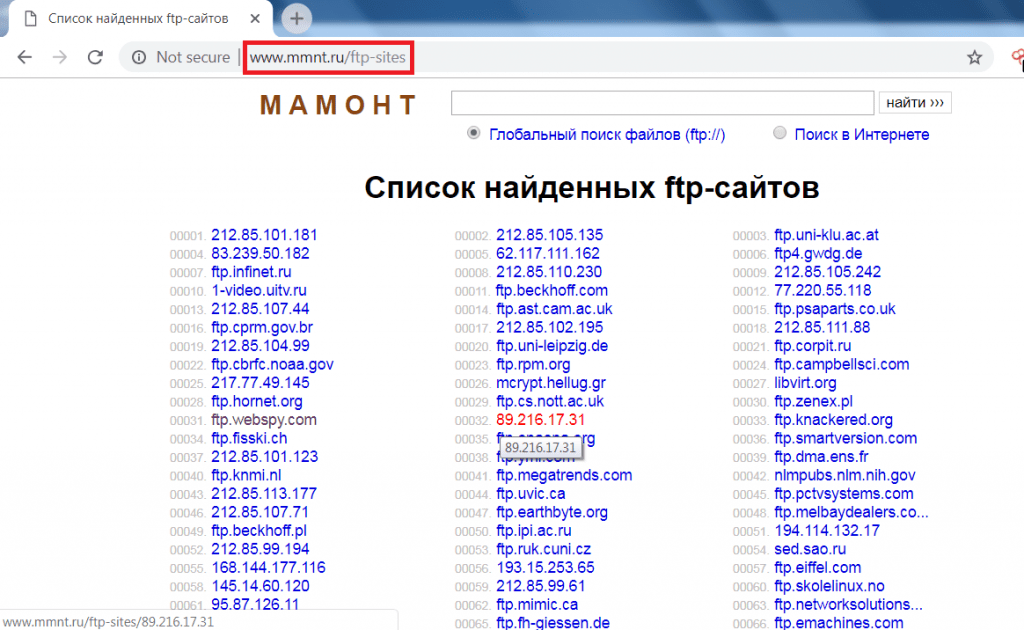Click the partially visible icon right of the star
1024x630 pixels.
coord(1016,57)
